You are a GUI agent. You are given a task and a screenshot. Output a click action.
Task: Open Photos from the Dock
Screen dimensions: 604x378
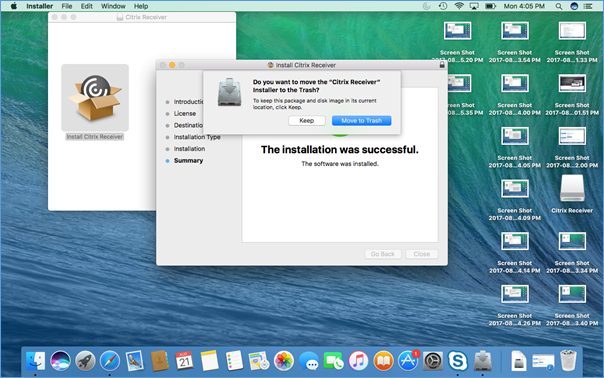284,361
